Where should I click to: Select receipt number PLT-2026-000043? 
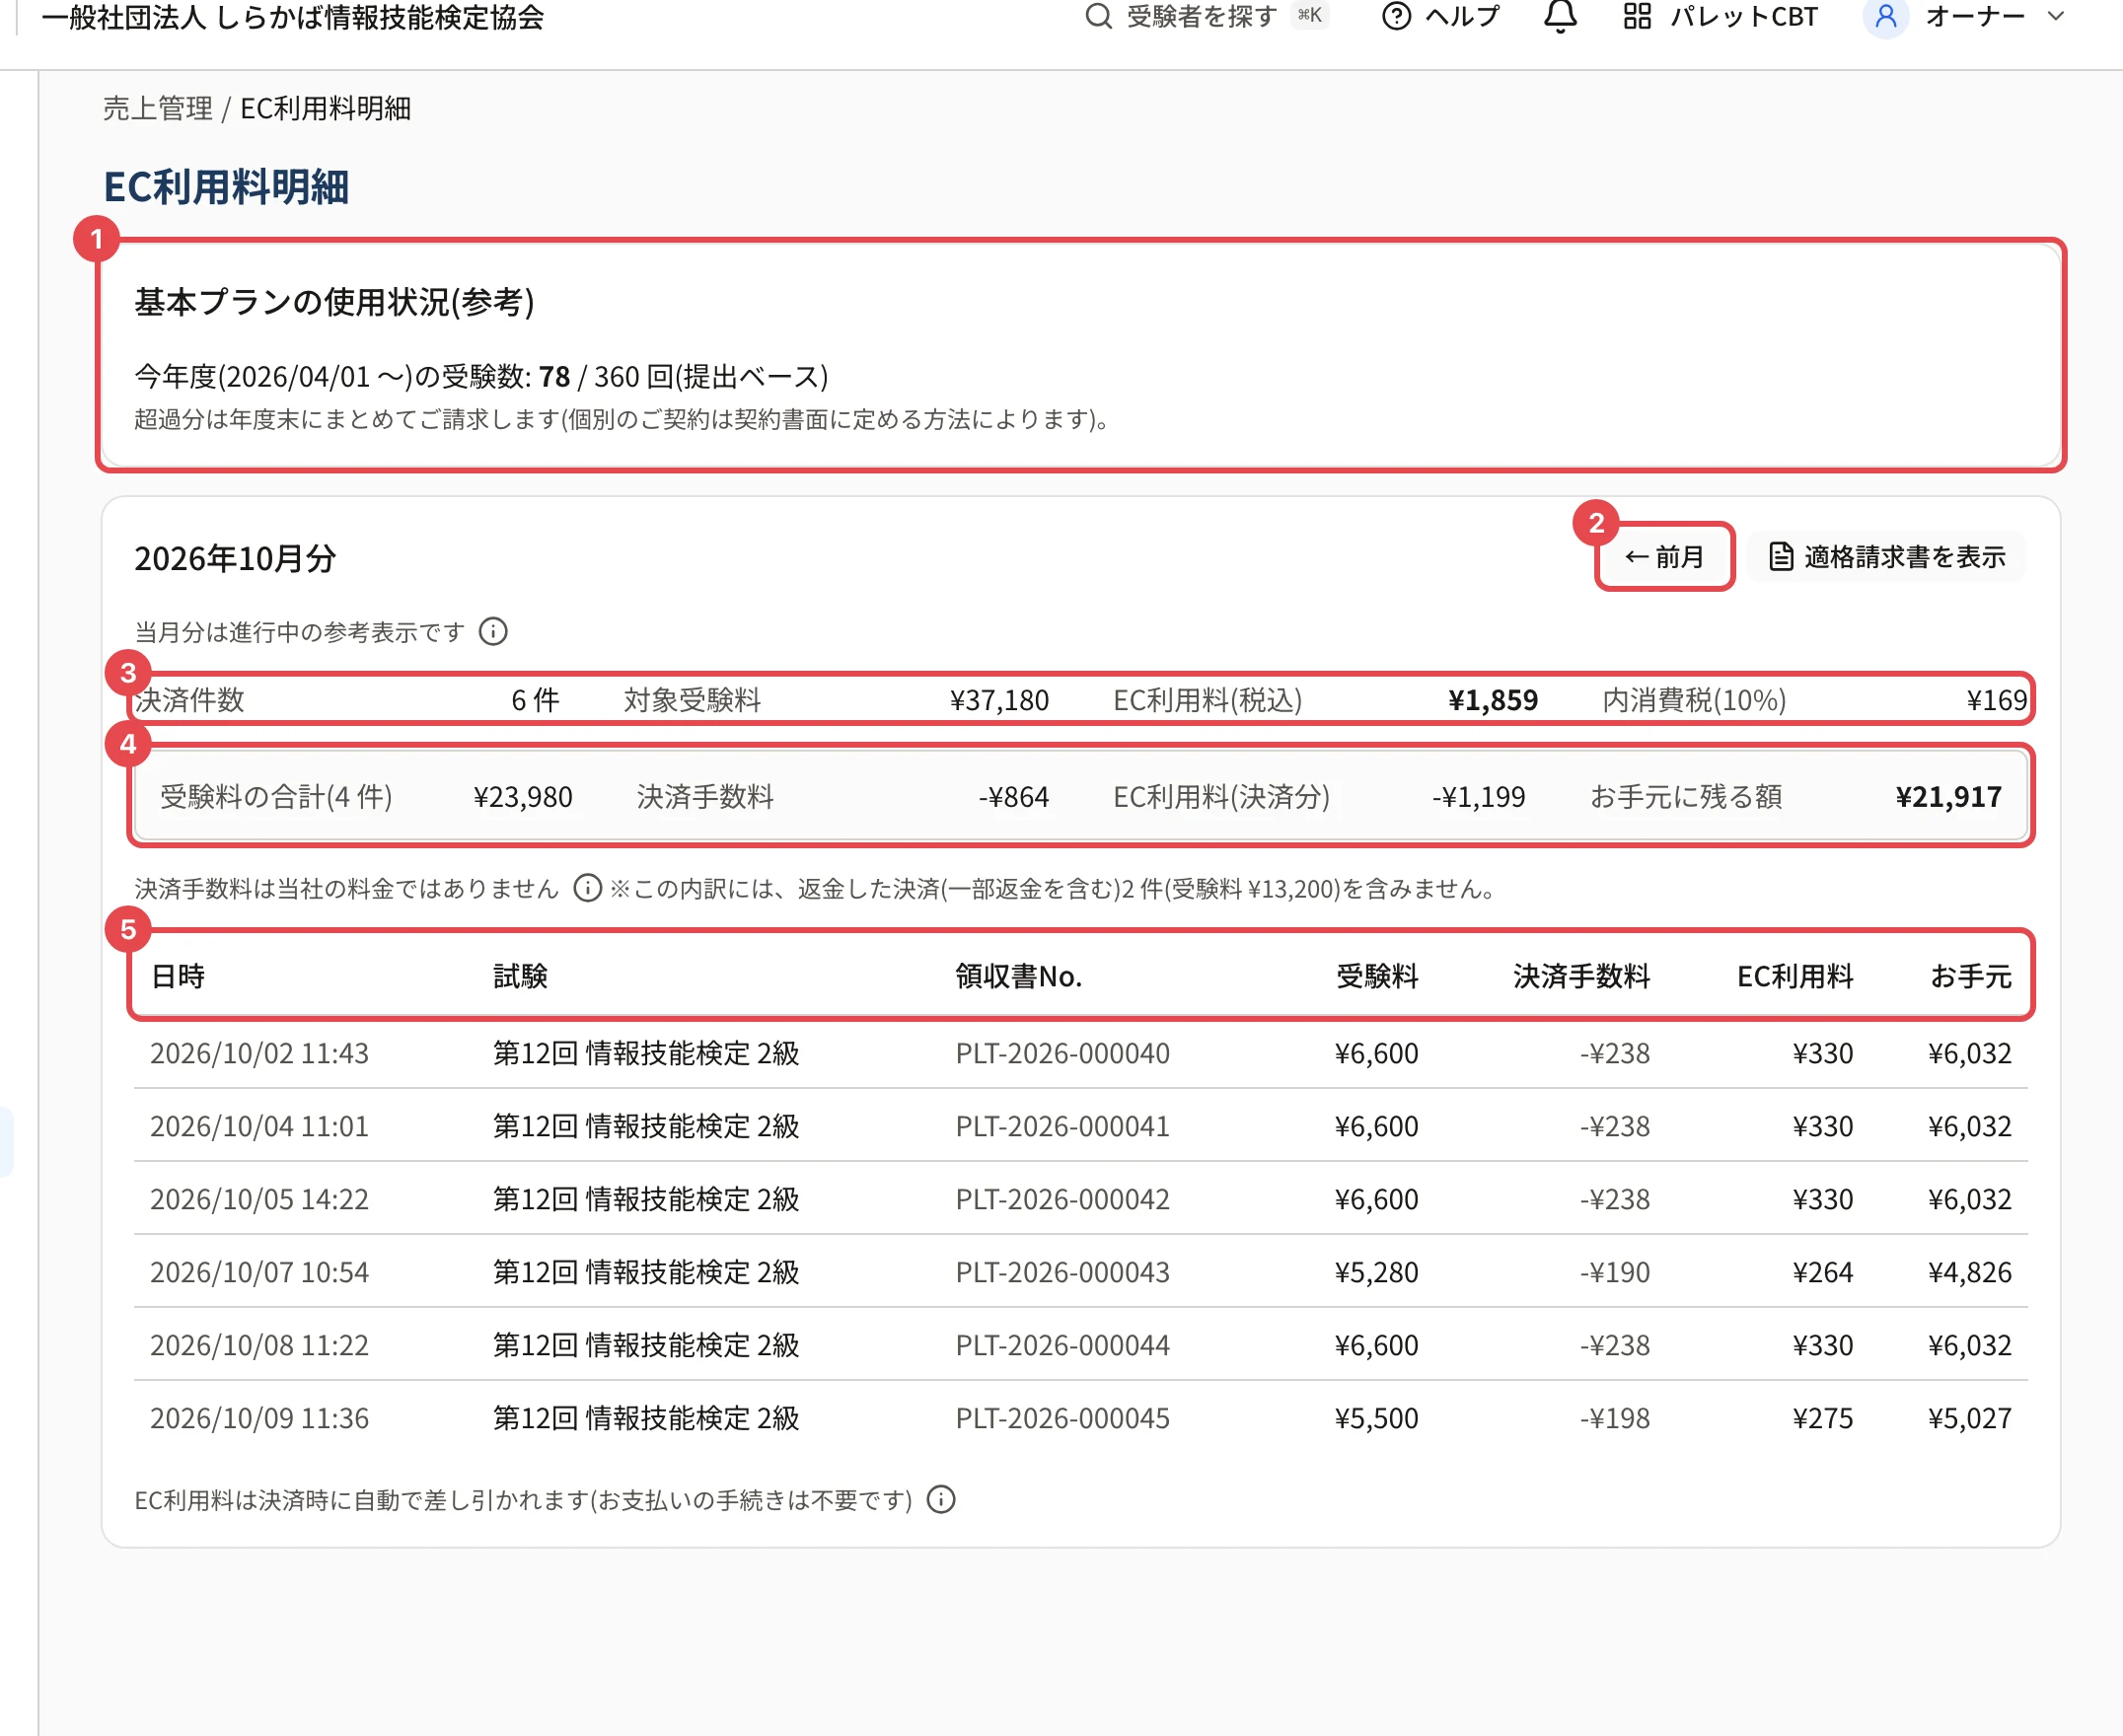click(1062, 1272)
